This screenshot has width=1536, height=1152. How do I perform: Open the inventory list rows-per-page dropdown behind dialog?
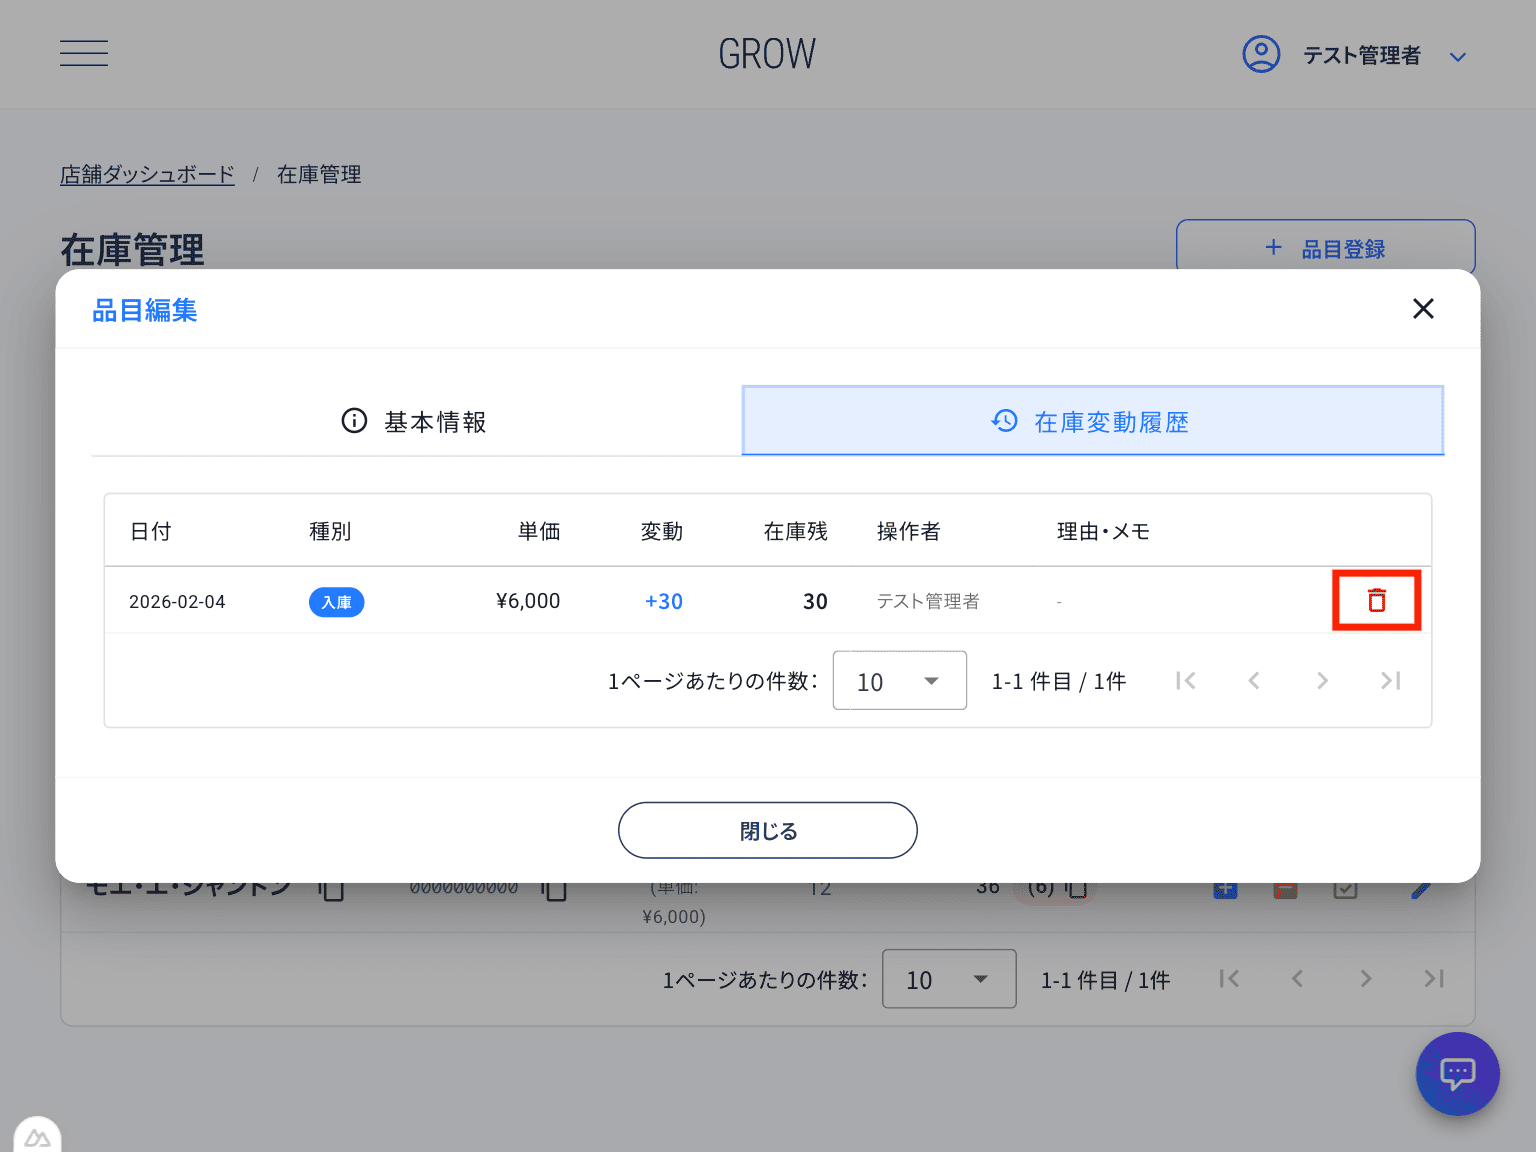click(x=949, y=979)
